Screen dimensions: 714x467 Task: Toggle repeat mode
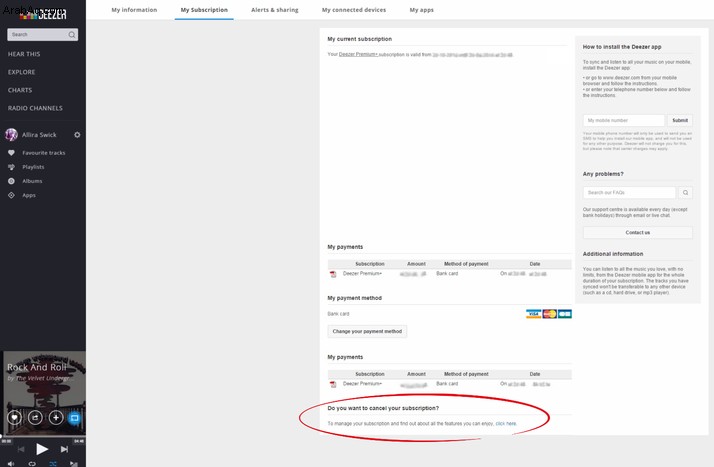click(x=32, y=464)
